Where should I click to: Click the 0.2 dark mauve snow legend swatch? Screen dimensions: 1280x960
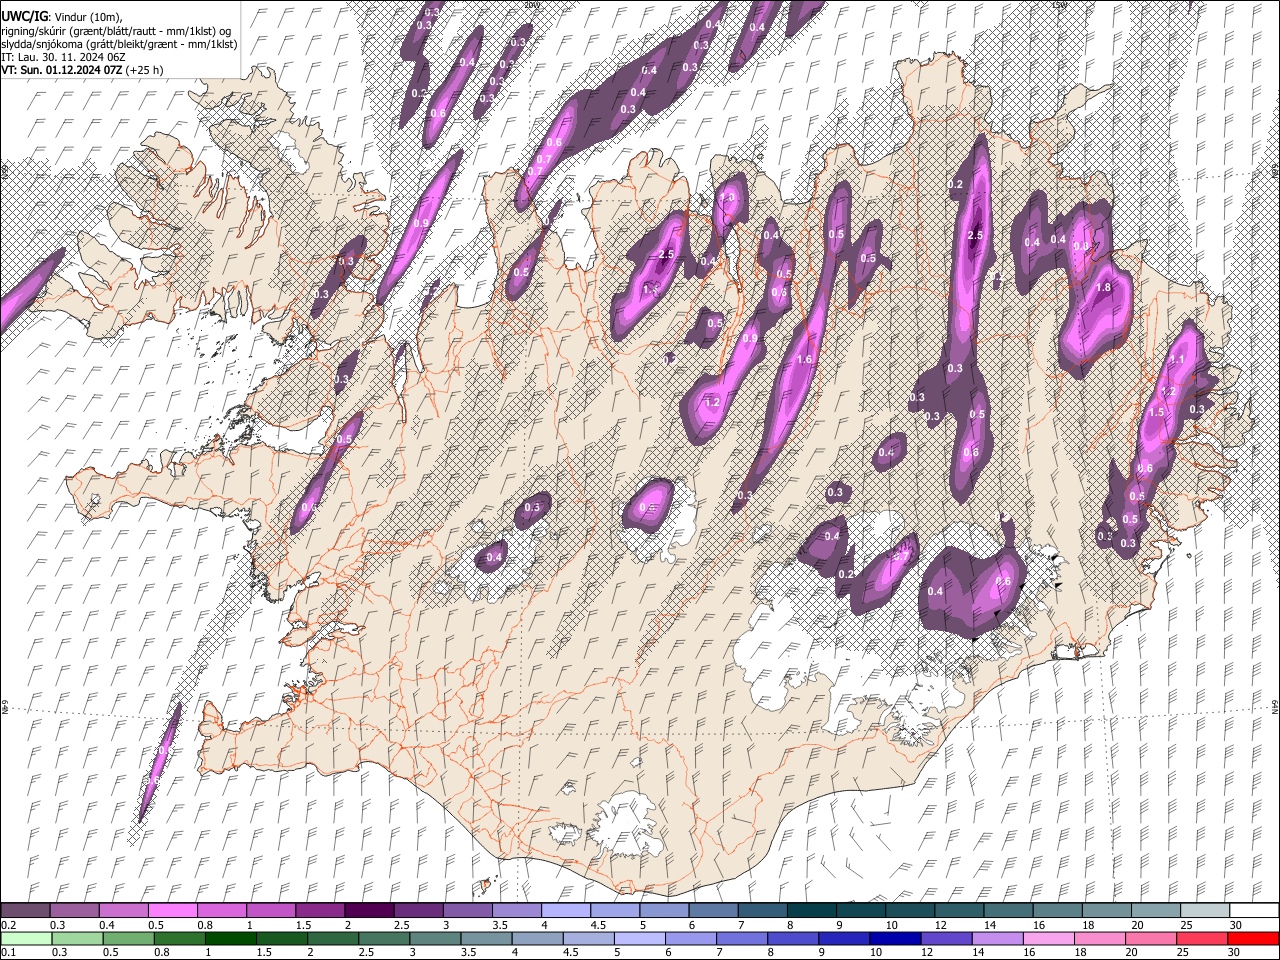click(x=26, y=911)
